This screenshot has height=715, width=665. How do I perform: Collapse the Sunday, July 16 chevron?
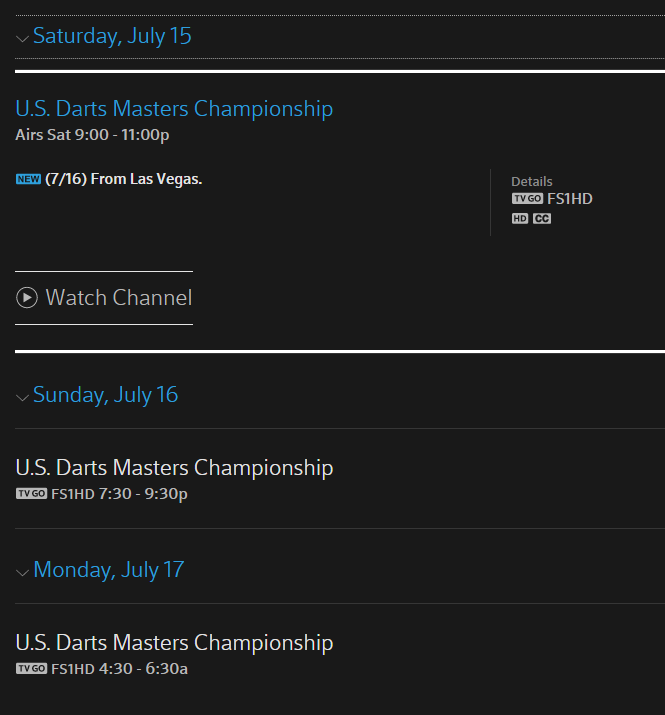pos(22,397)
